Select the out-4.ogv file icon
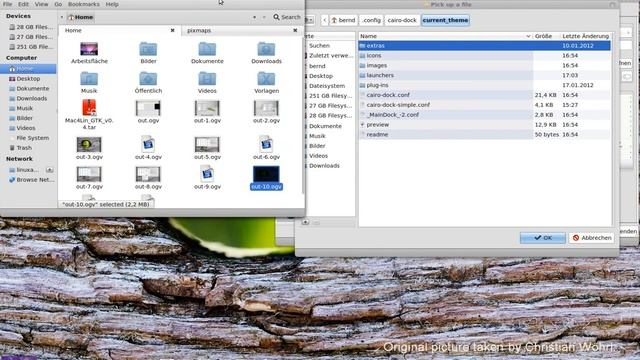Screen dimensions: 640x360 point(148,144)
